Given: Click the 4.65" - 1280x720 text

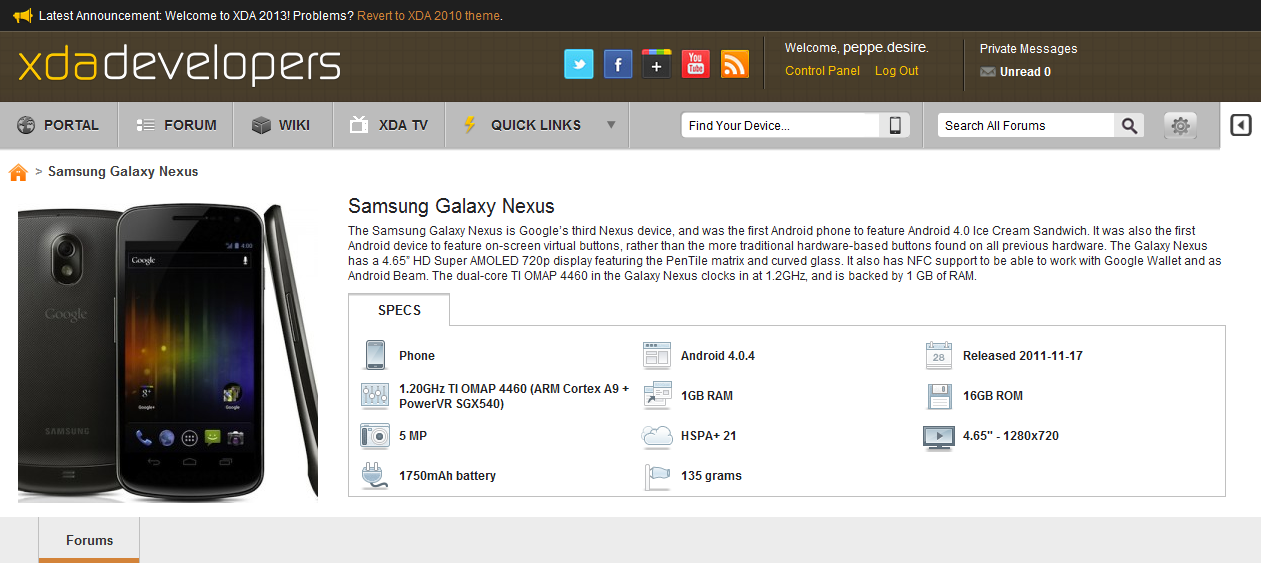Looking at the screenshot, I should tap(1010, 436).
